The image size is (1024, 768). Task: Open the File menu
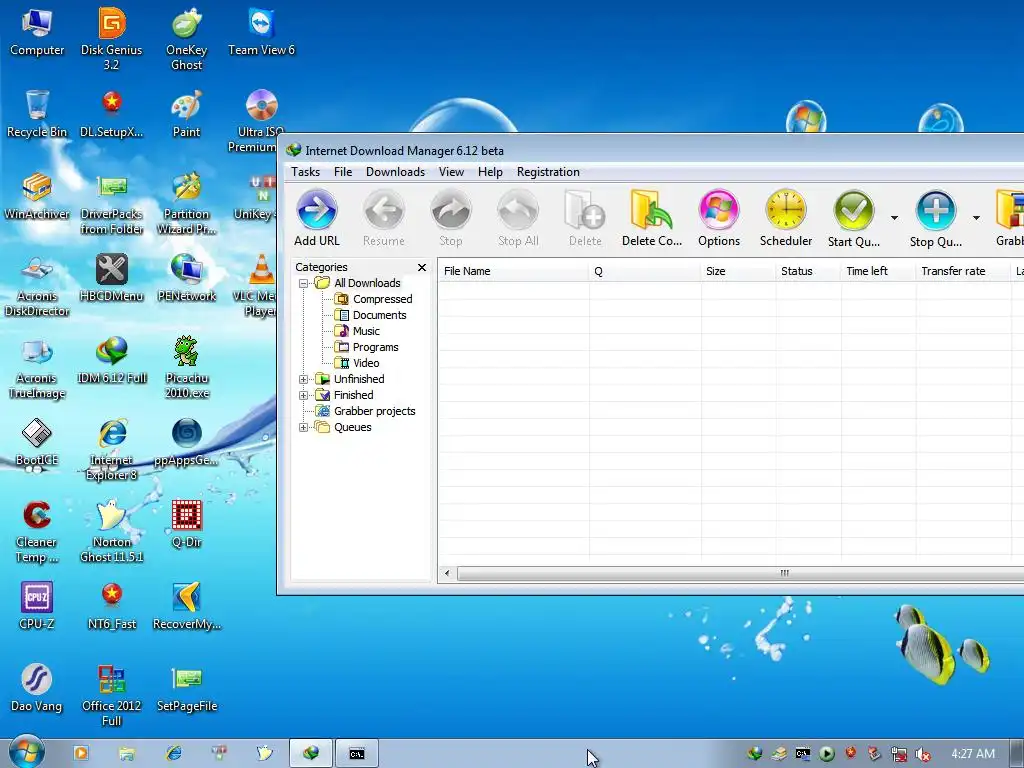tap(343, 172)
